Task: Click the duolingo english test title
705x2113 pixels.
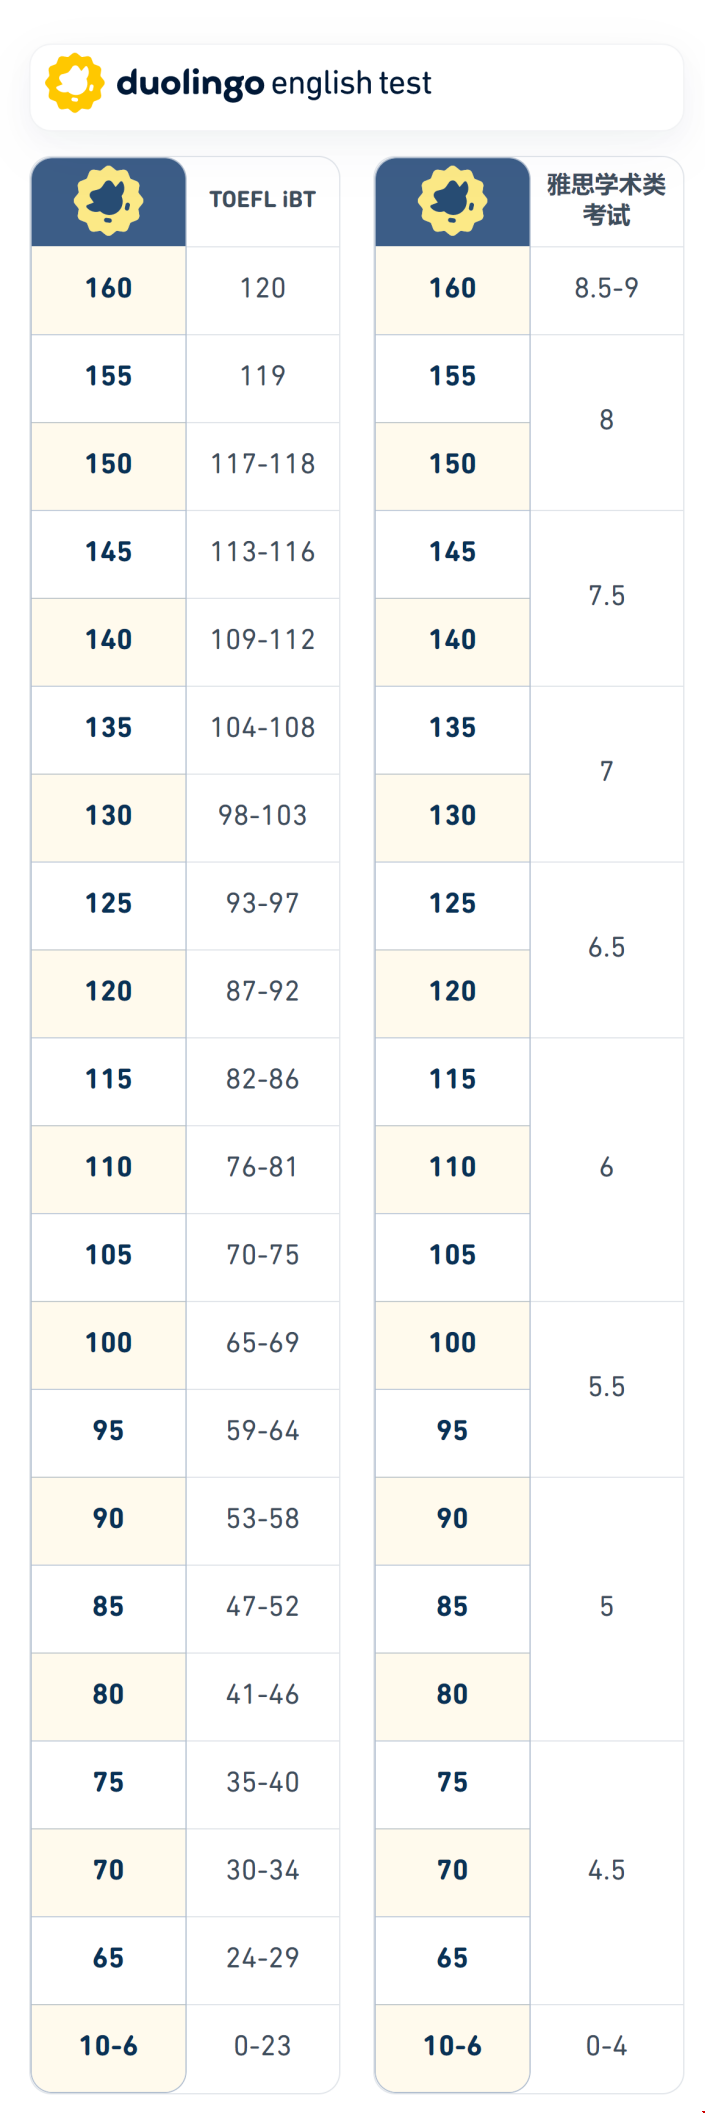Action: 274,83
